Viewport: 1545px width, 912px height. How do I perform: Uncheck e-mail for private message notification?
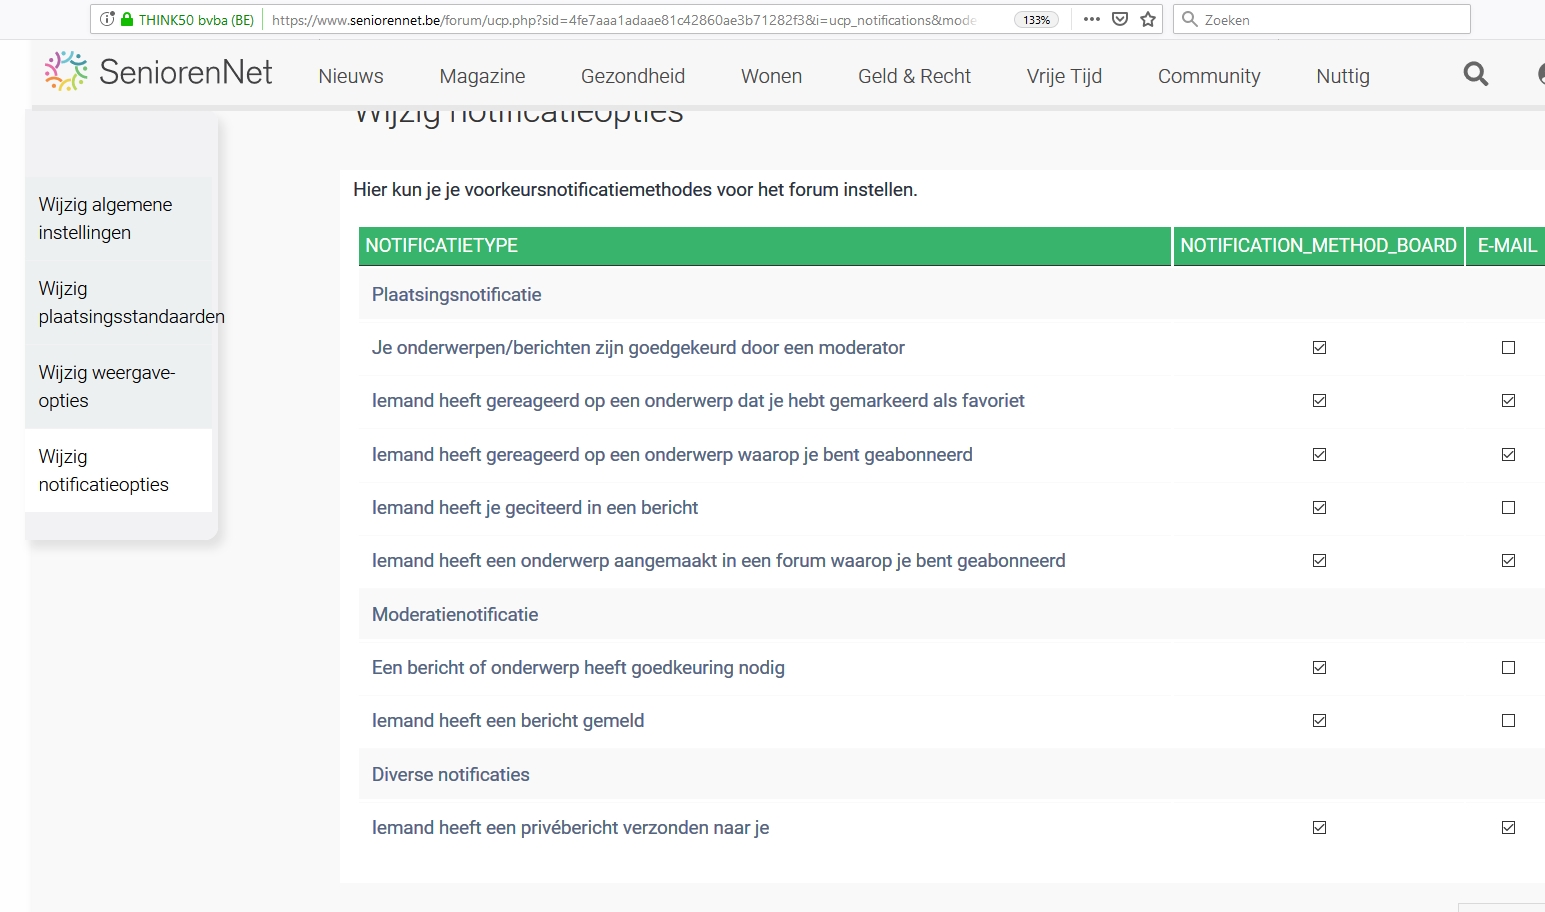click(1508, 828)
